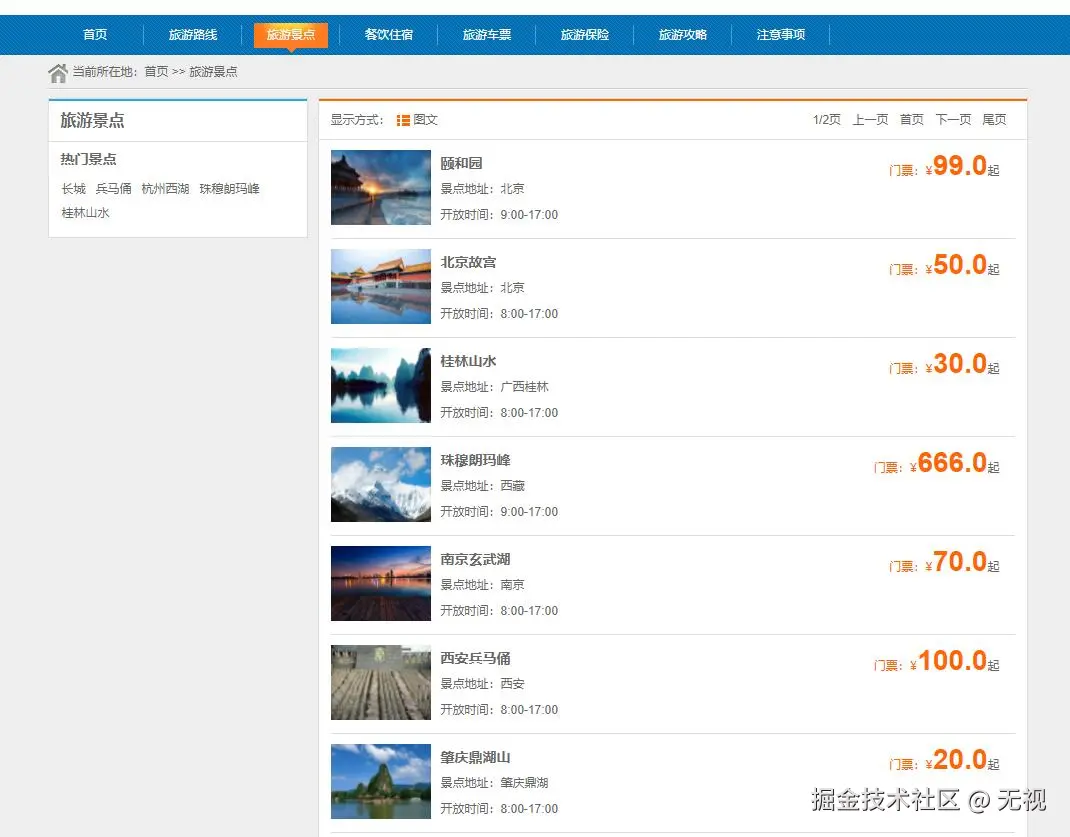This screenshot has height=837, width=1070.
Task: Click the 长城 hot spot link
Action: tap(74, 189)
